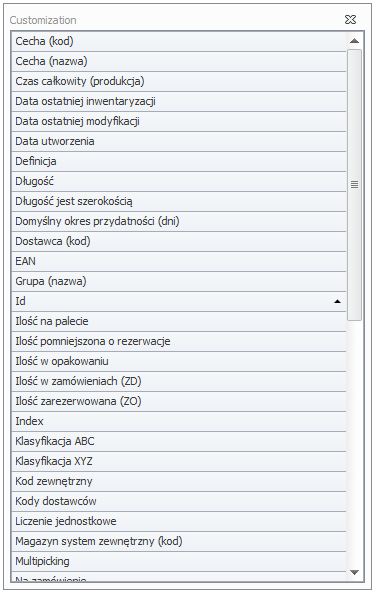Select the EAN column item
This screenshot has height=595, width=377.
pyautogui.click(x=179, y=261)
